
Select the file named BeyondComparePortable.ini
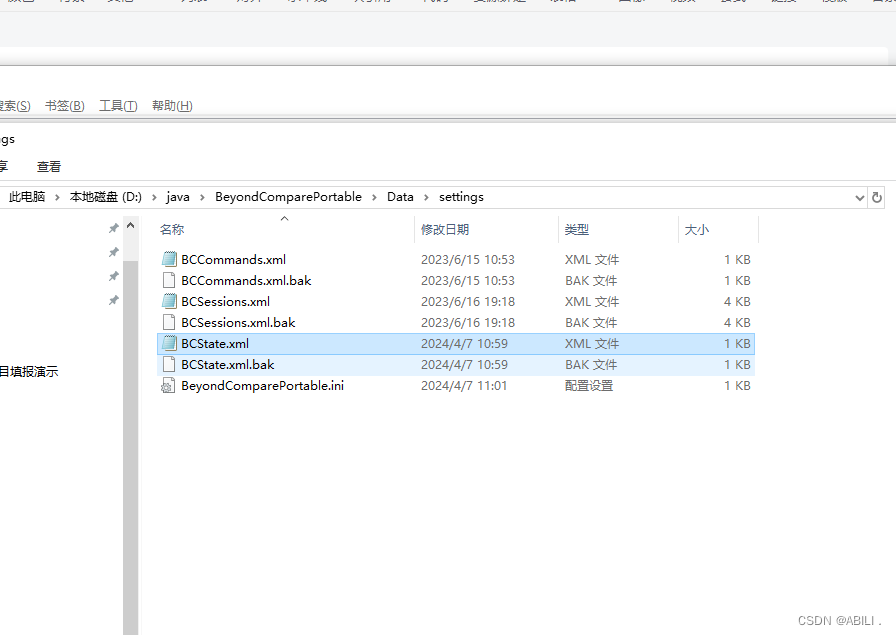coord(262,386)
